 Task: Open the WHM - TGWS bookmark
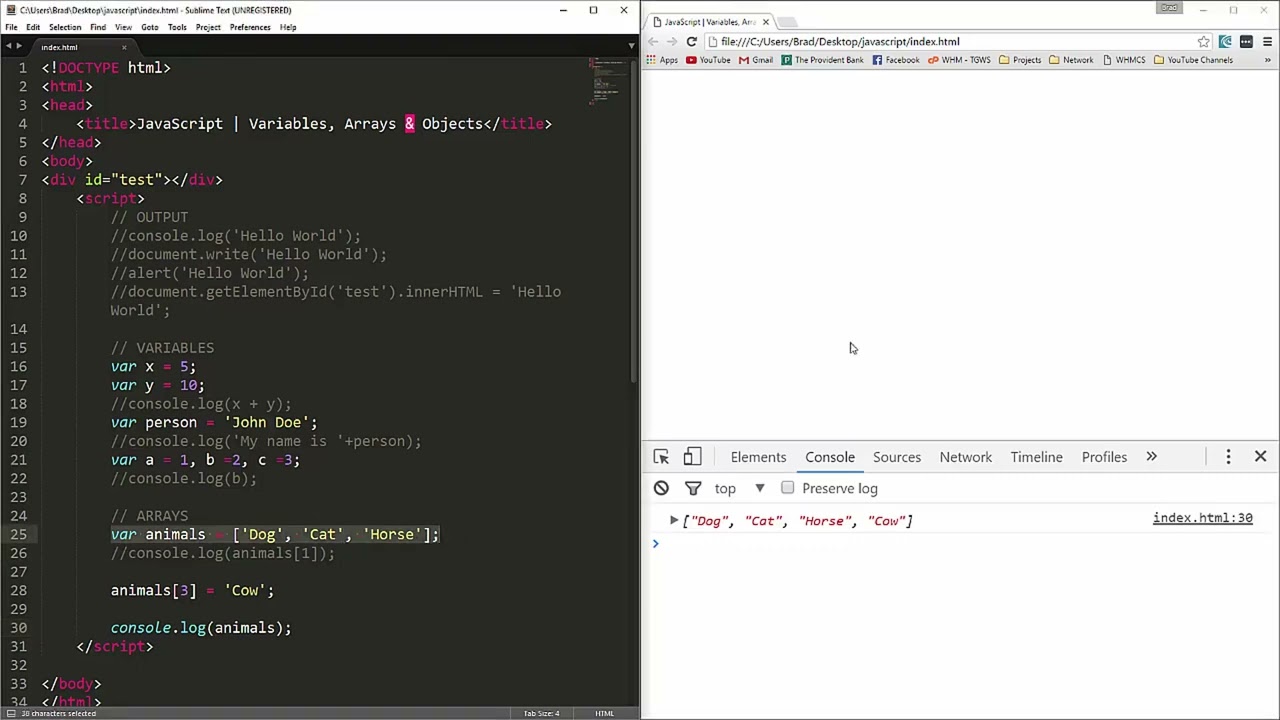pos(959,60)
